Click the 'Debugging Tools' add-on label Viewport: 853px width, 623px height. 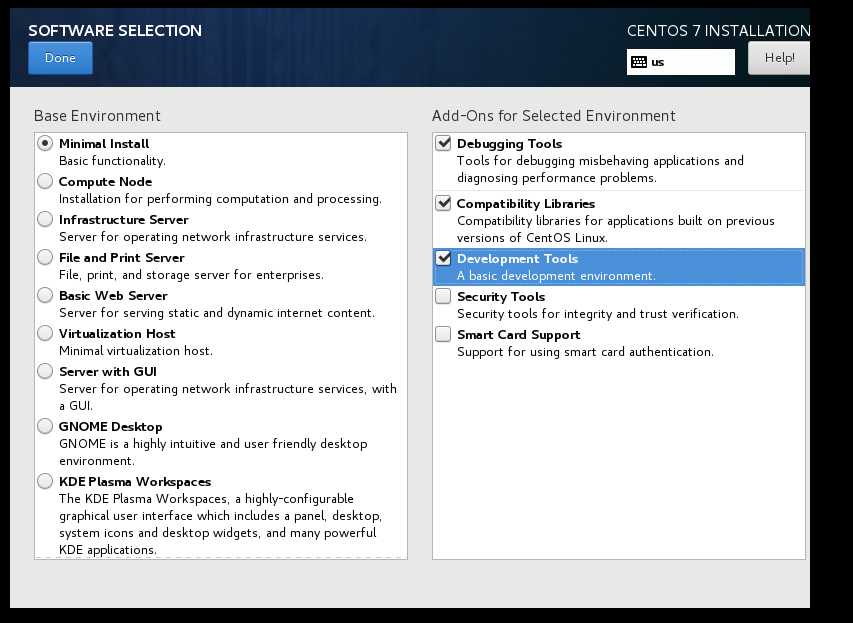coord(510,144)
